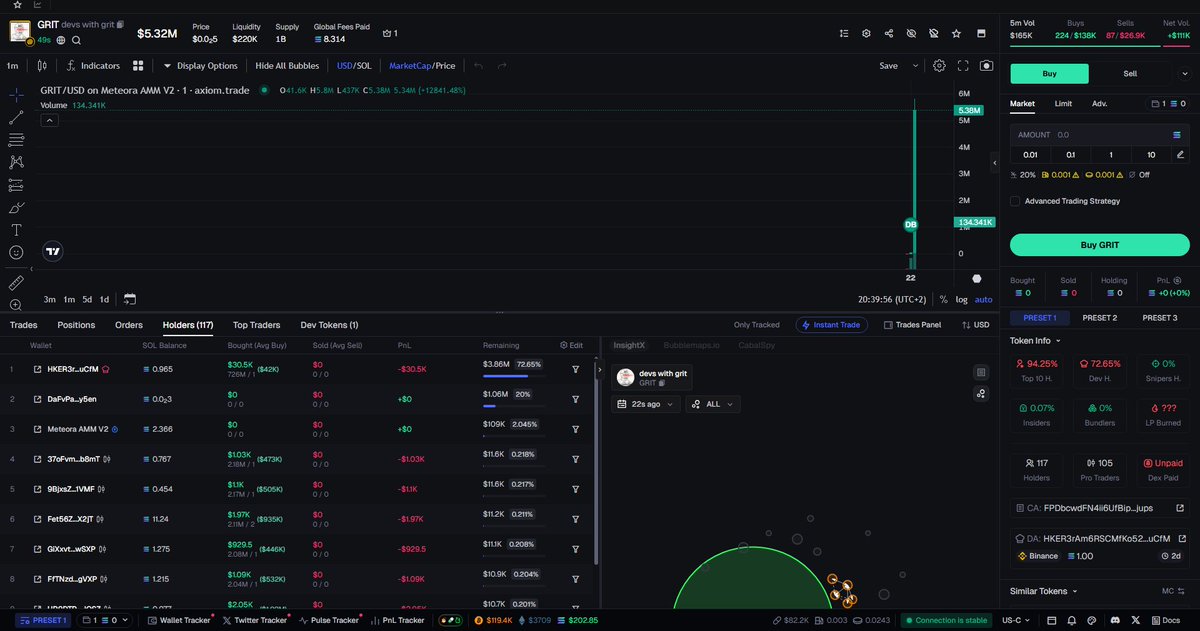This screenshot has height=631, width=1200.
Task: Select the ruler measure tool
Action: click(16, 283)
